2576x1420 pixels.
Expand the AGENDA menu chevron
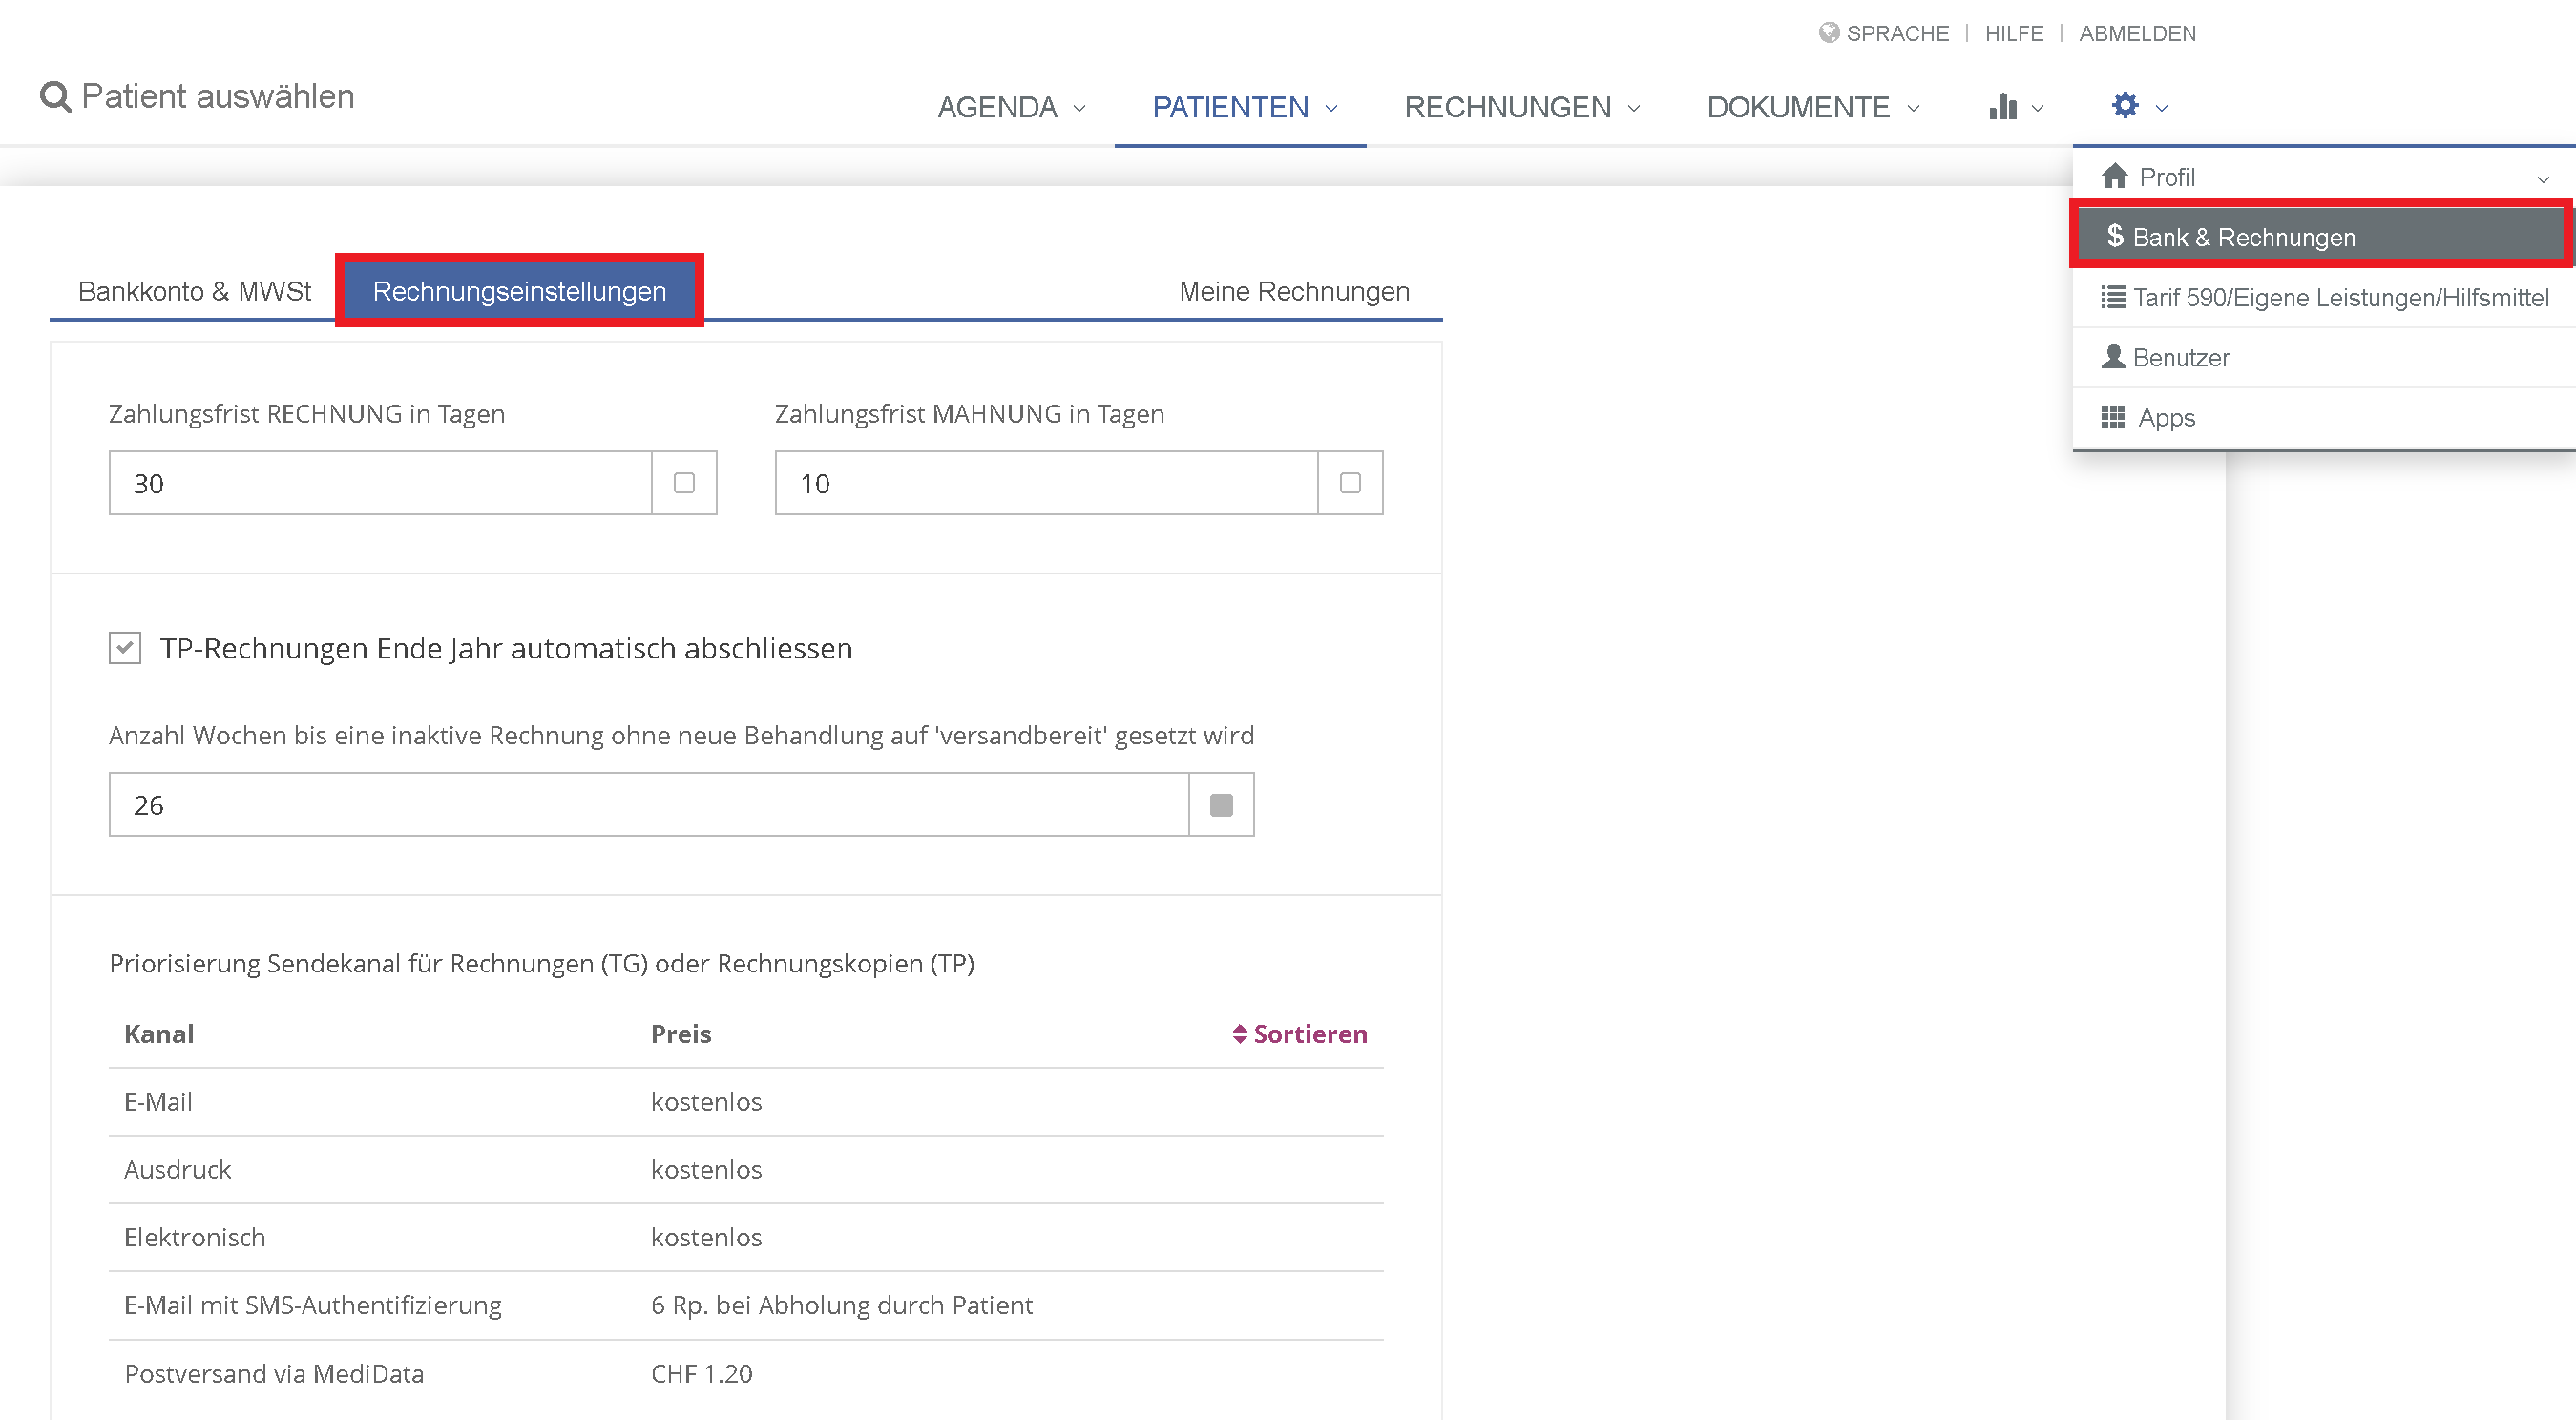[1079, 108]
